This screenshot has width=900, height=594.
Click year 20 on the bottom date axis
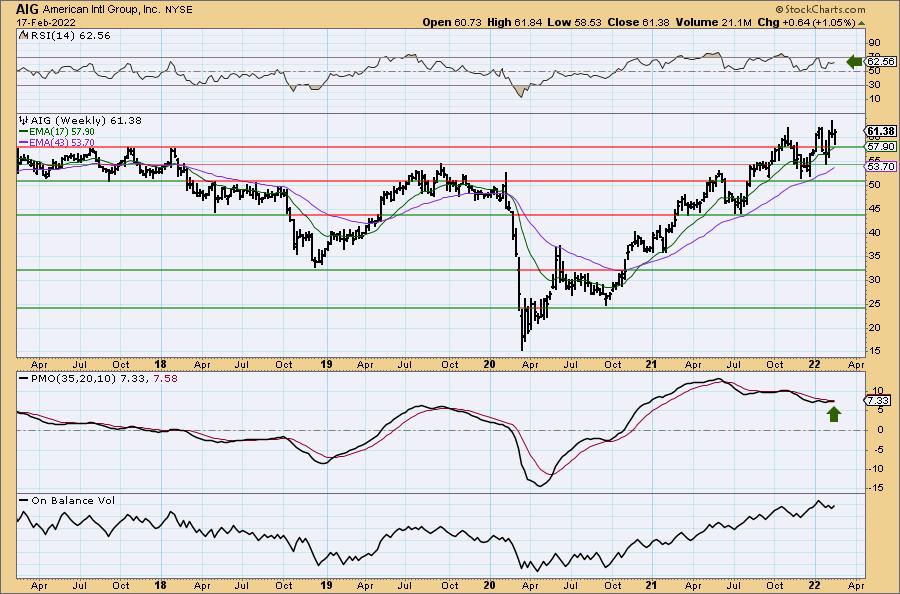tap(489, 585)
